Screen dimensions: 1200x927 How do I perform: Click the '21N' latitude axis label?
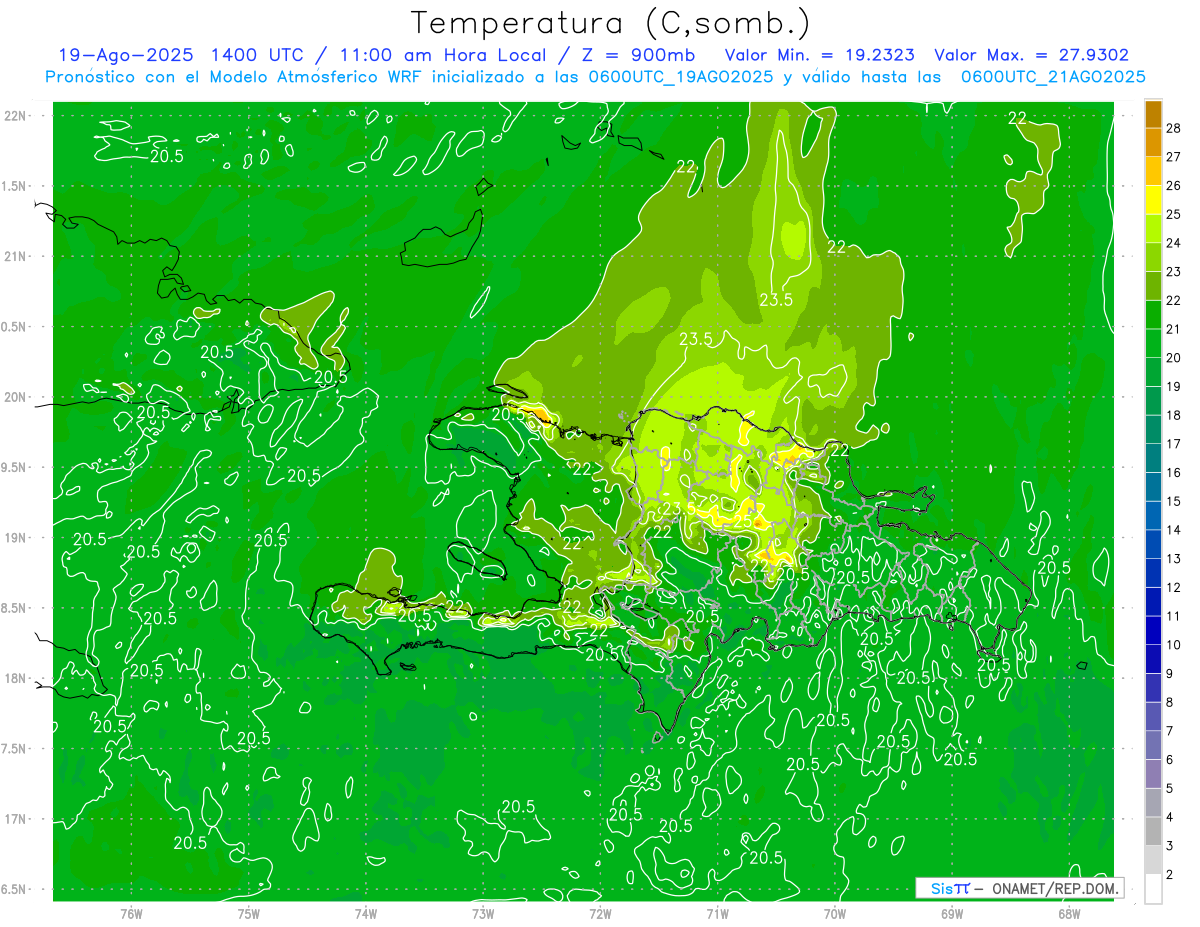pyautogui.click(x=15, y=256)
